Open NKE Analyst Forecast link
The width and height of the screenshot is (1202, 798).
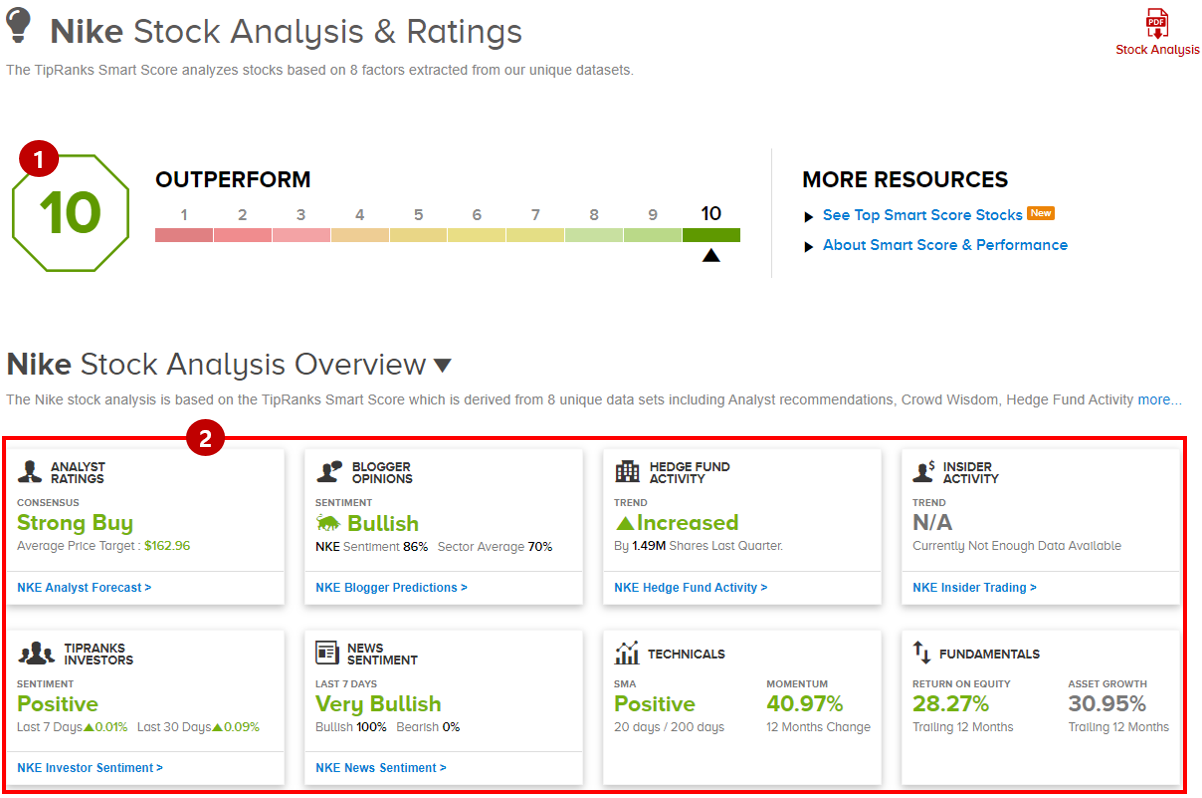pos(84,588)
